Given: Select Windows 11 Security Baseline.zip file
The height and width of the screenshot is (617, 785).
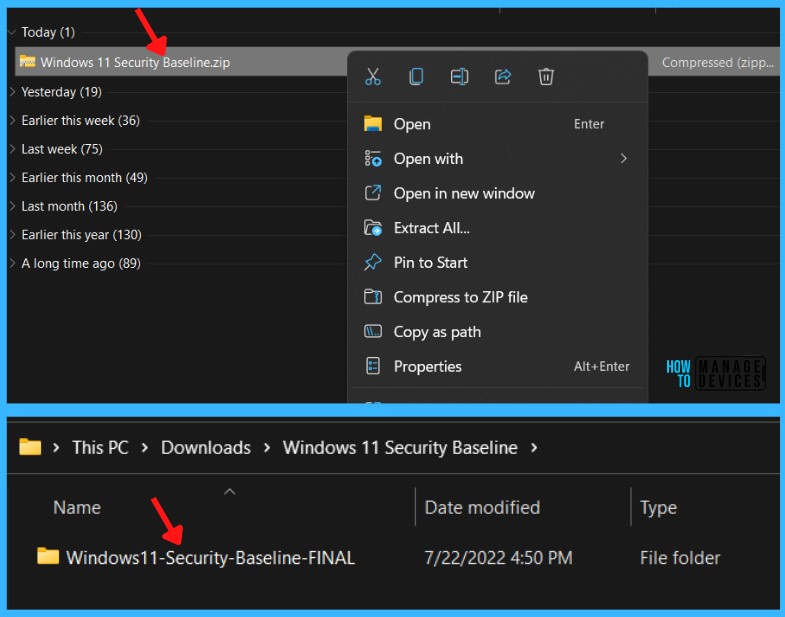Looking at the screenshot, I should (x=135, y=62).
